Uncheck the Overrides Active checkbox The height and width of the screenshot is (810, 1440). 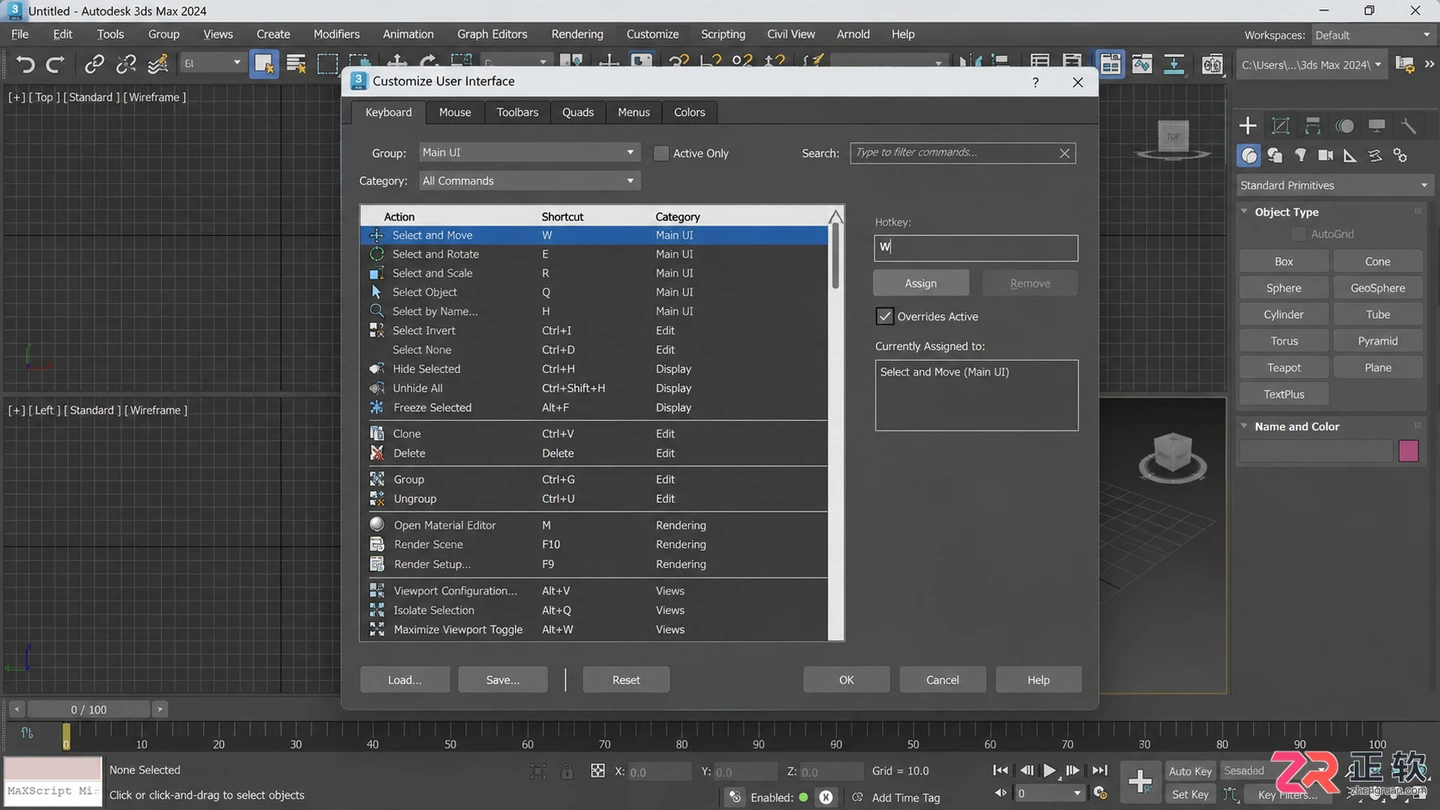[x=884, y=316]
